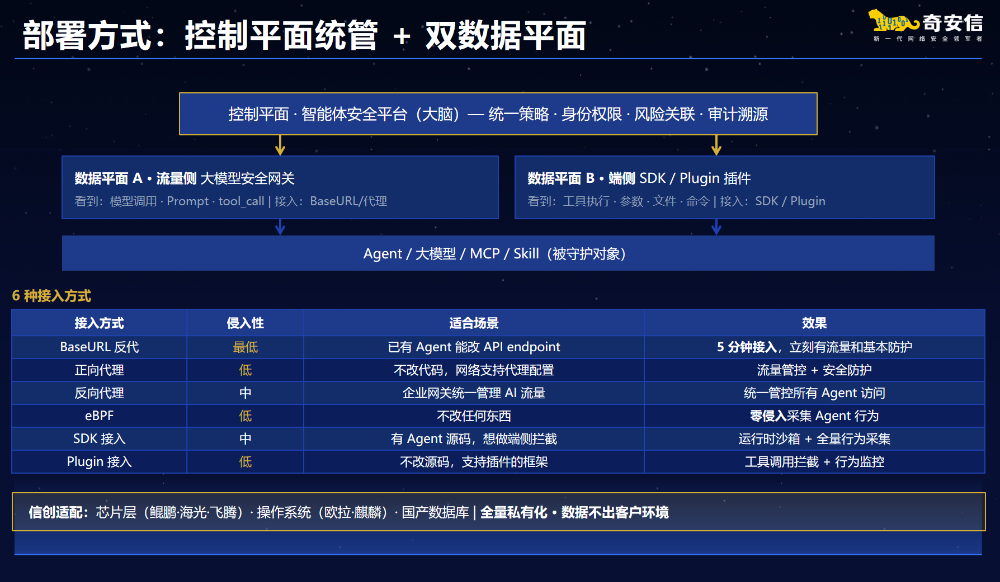Click the cell 统一管控所有 Agent 访问
Screen dimensions: 1000x582
(x=814, y=393)
